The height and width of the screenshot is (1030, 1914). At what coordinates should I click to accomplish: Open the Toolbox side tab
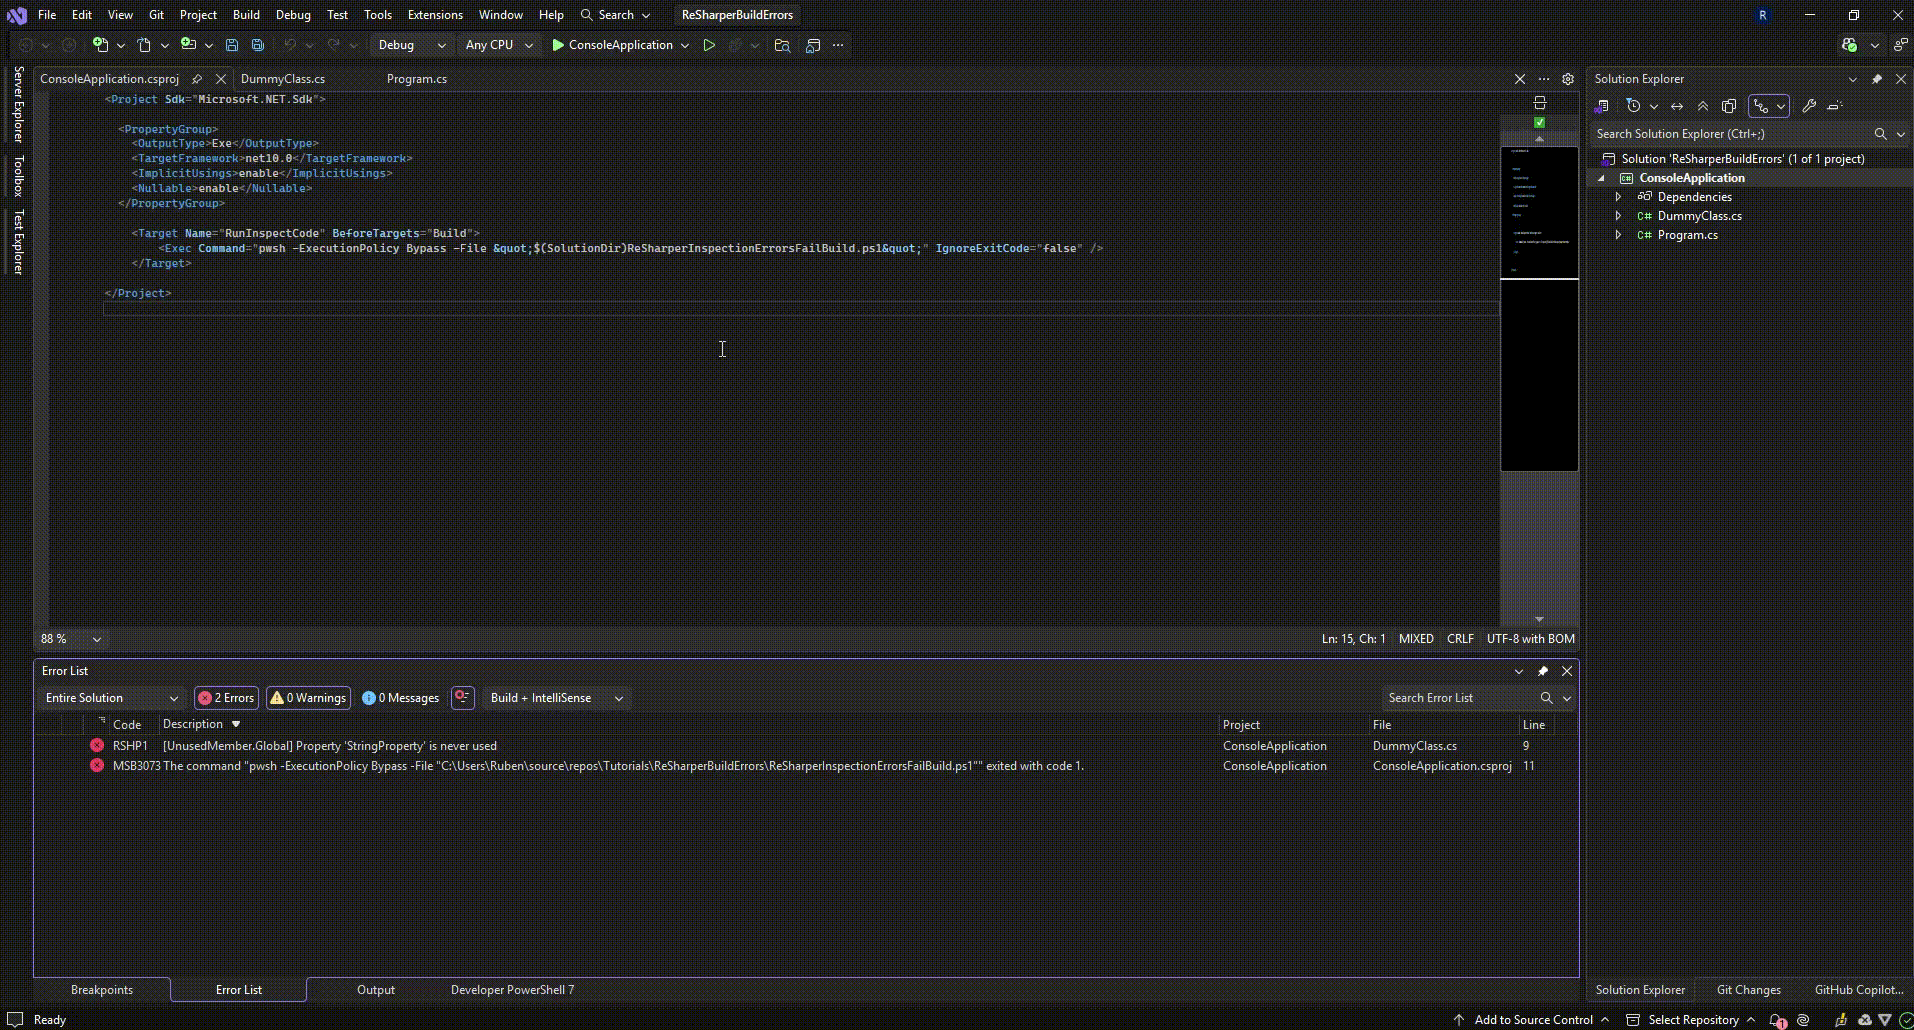pos(18,176)
